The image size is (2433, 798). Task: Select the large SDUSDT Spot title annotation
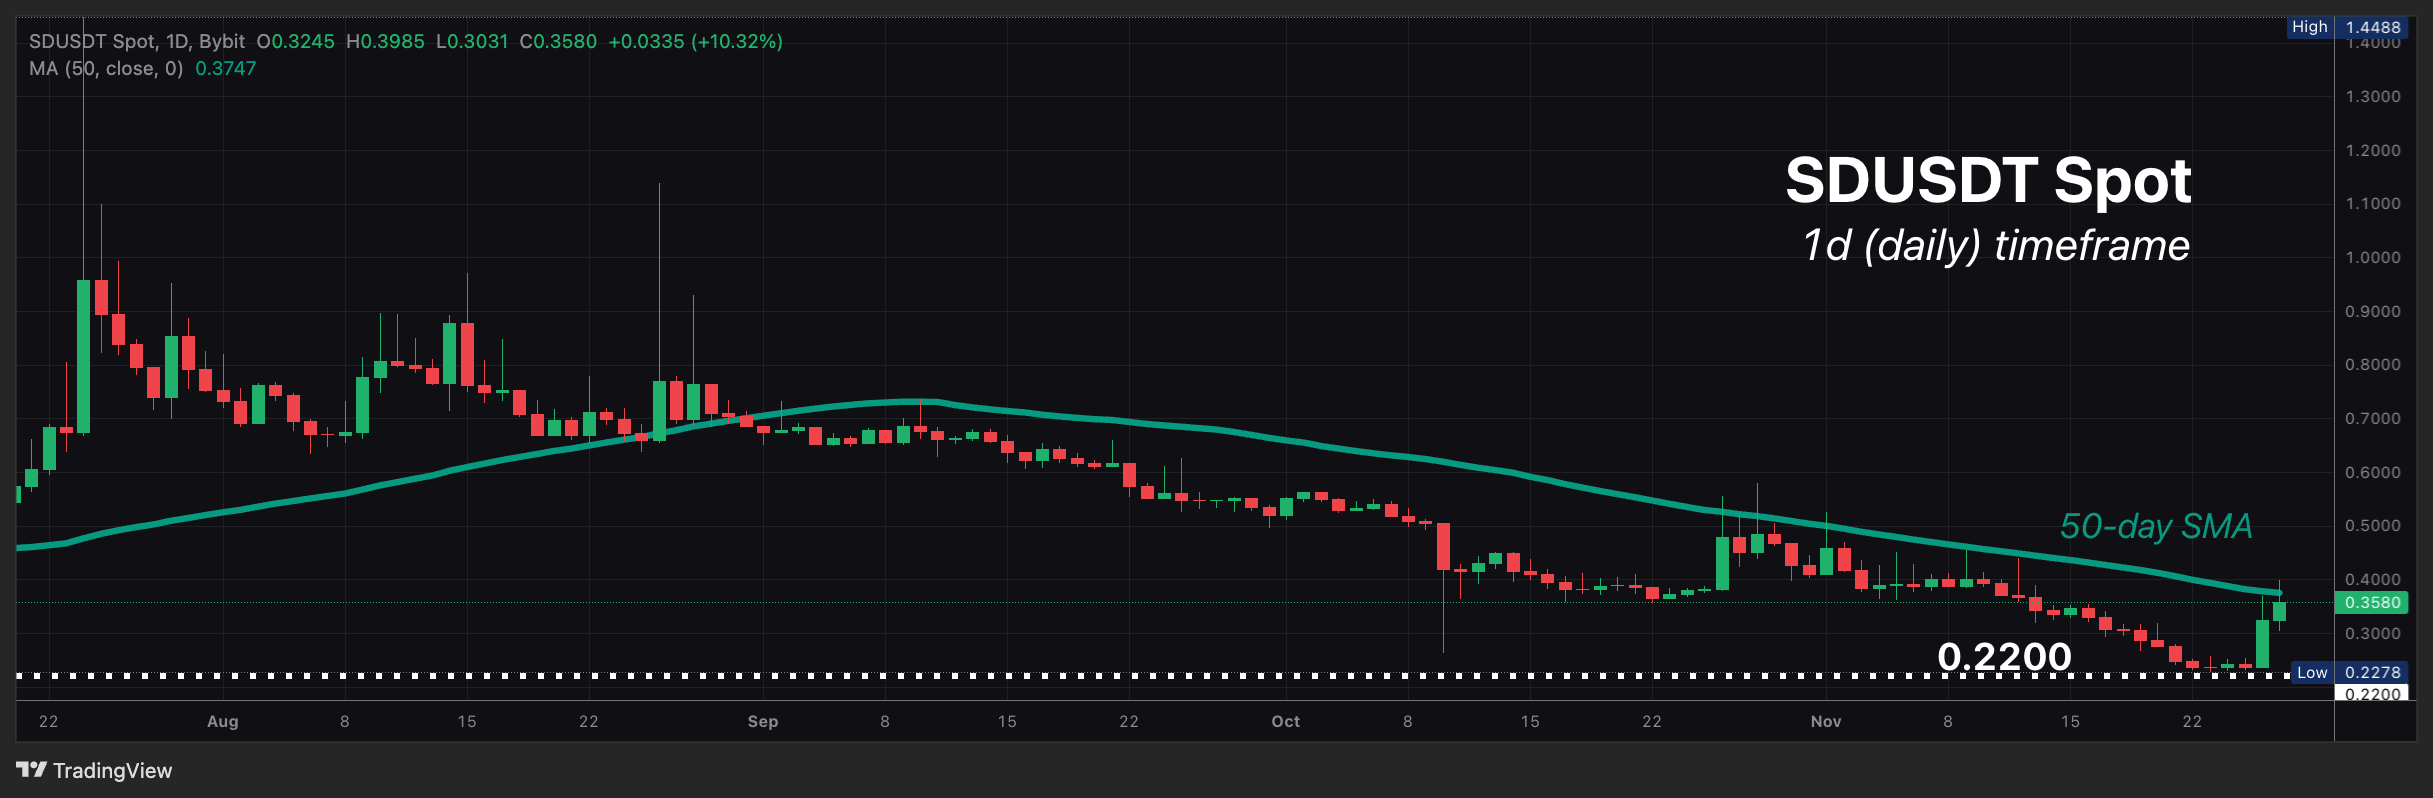[x=1988, y=181]
